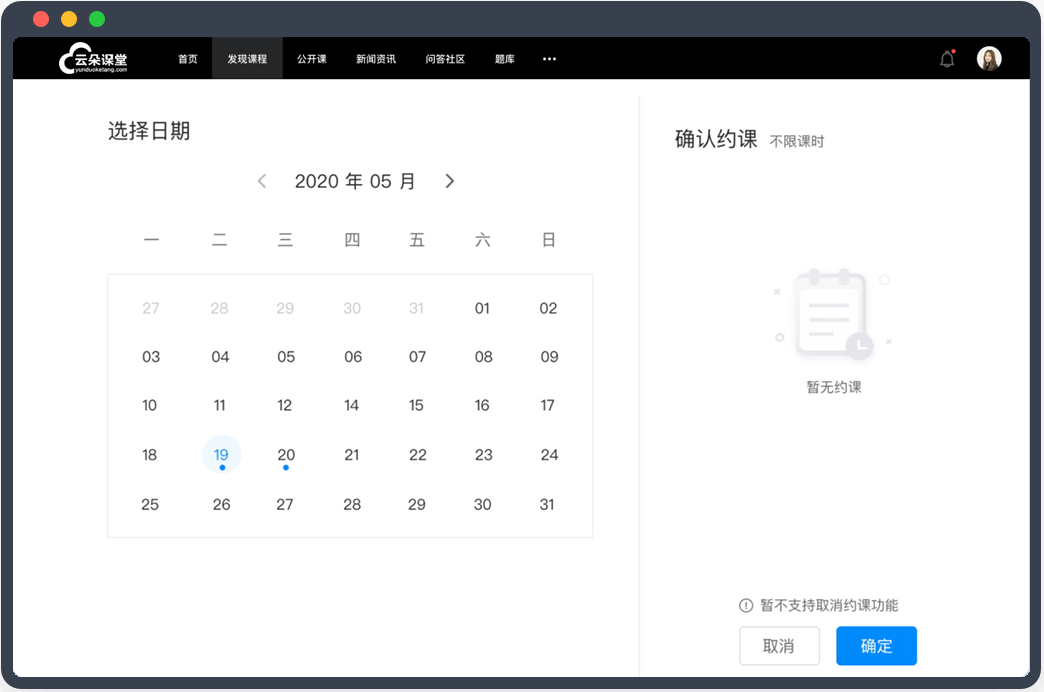Click the 2020 年 05 月 month title

pyautogui.click(x=355, y=181)
